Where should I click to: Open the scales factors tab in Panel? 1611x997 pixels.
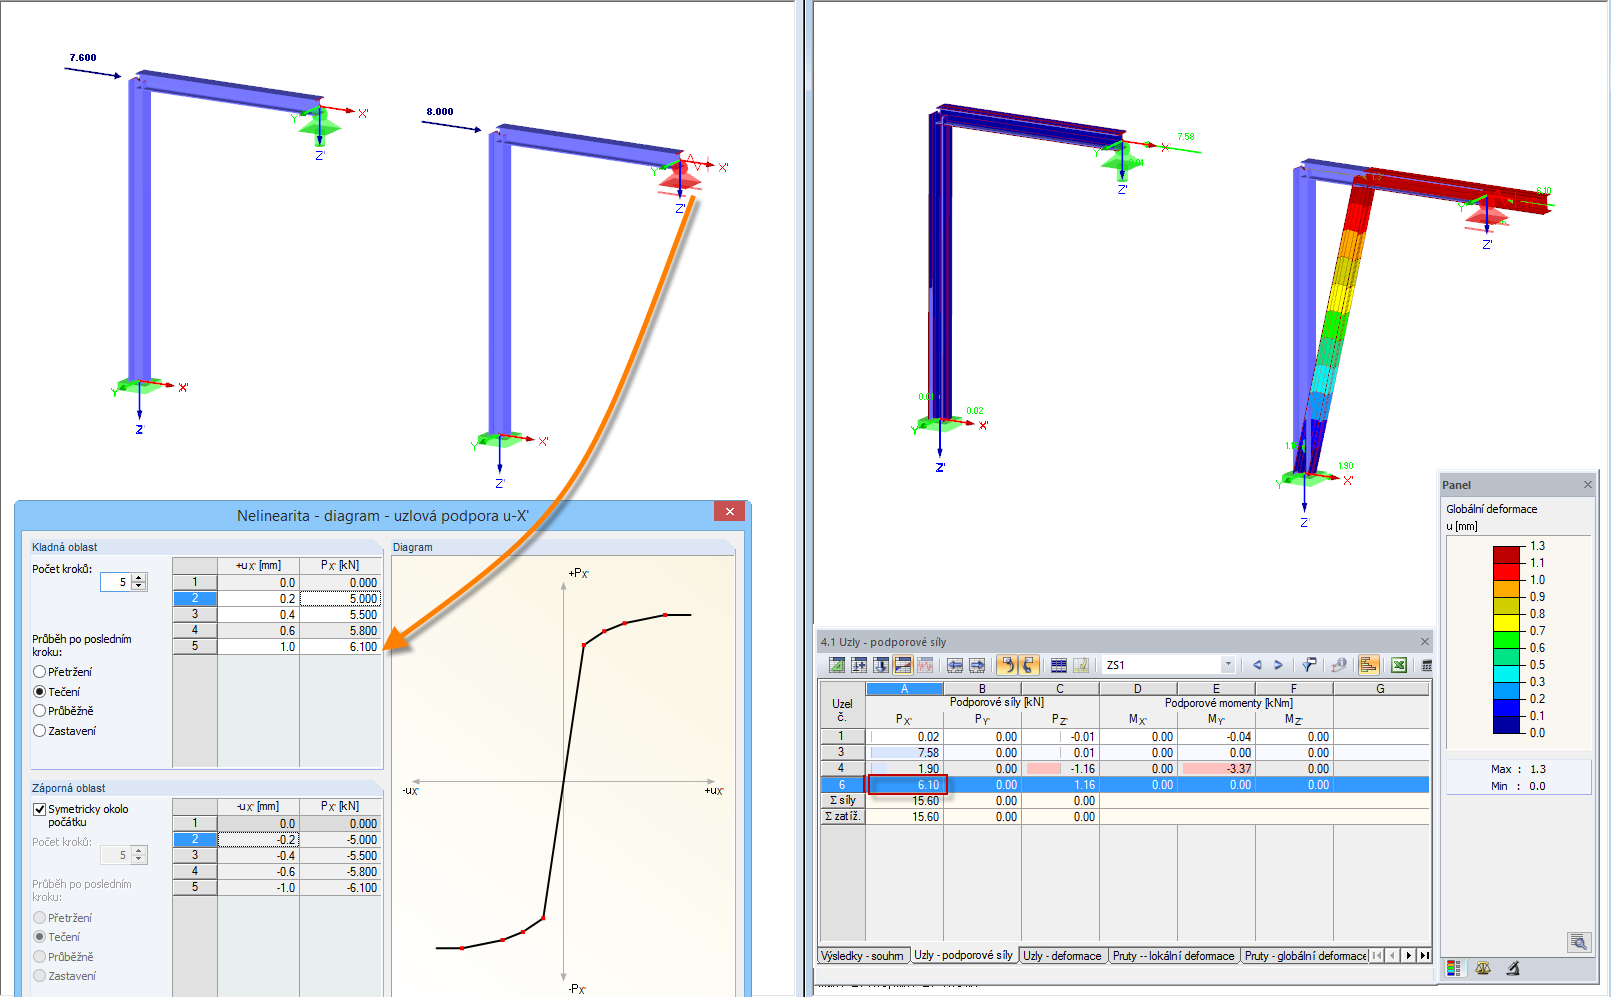point(1483,968)
